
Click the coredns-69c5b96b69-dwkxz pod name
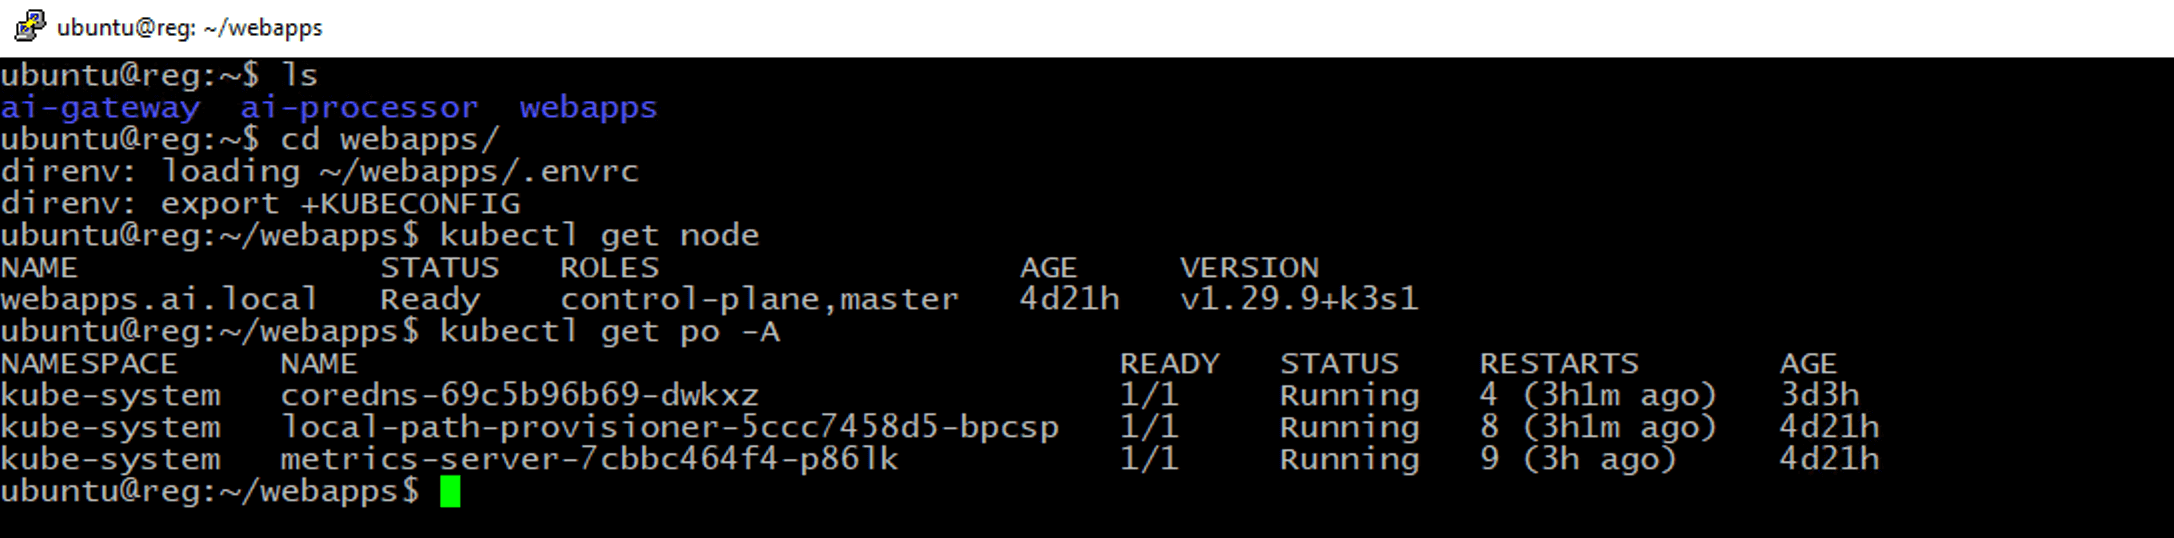pos(519,395)
